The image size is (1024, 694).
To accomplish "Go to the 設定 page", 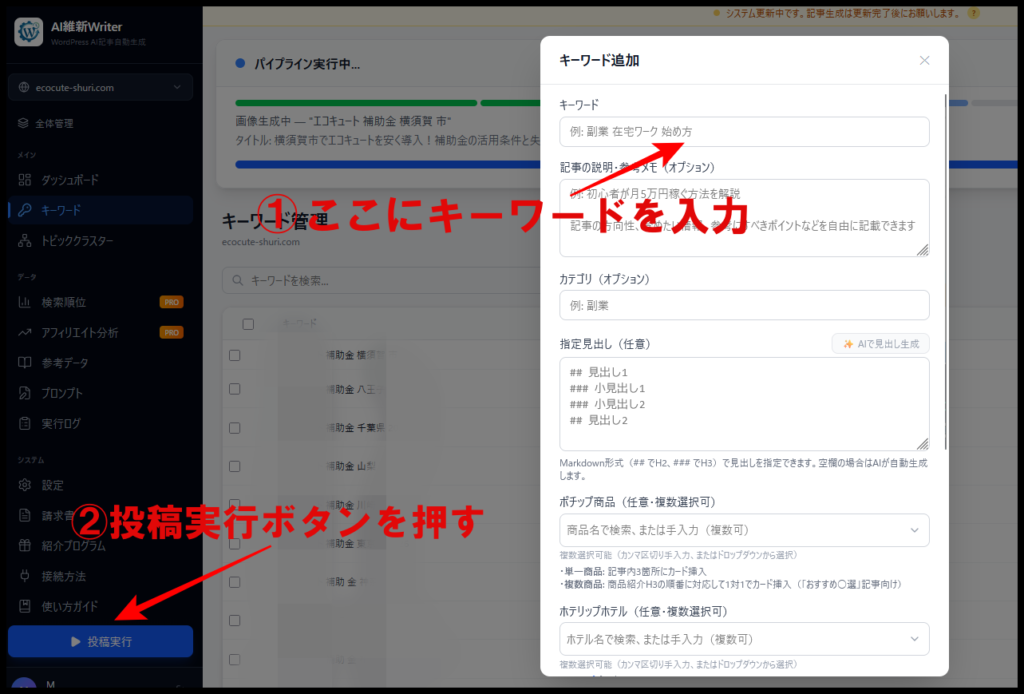I will (x=52, y=485).
